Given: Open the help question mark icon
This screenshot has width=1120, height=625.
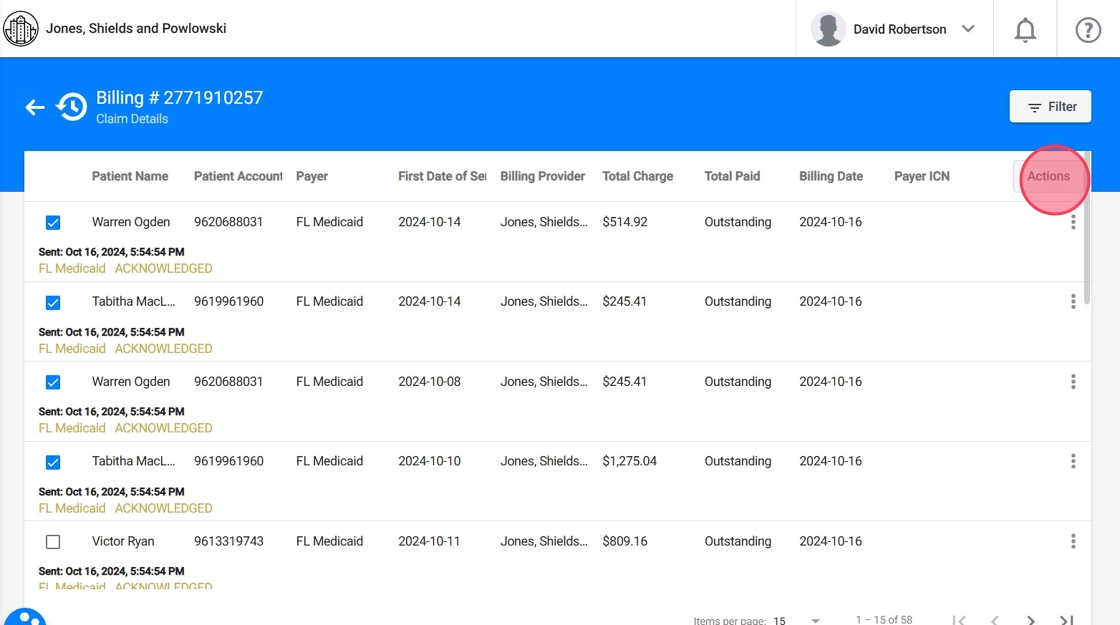Looking at the screenshot, I should [x=1088, y=30].
